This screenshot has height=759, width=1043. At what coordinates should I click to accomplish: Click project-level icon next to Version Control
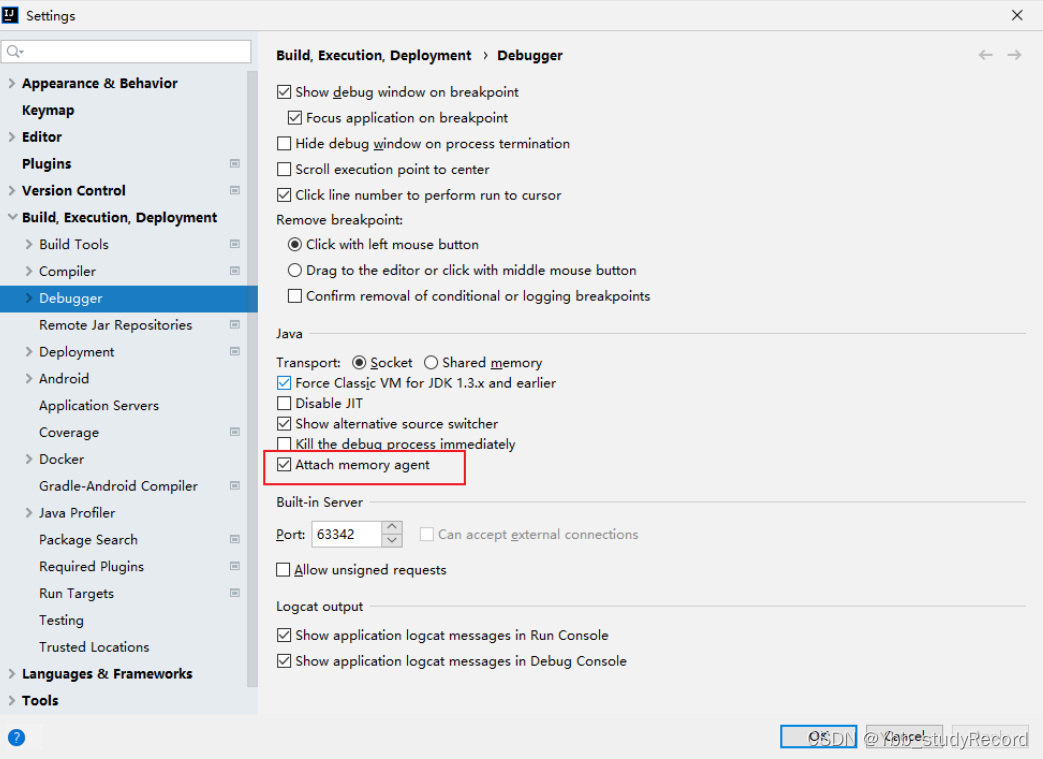[235, 190]
